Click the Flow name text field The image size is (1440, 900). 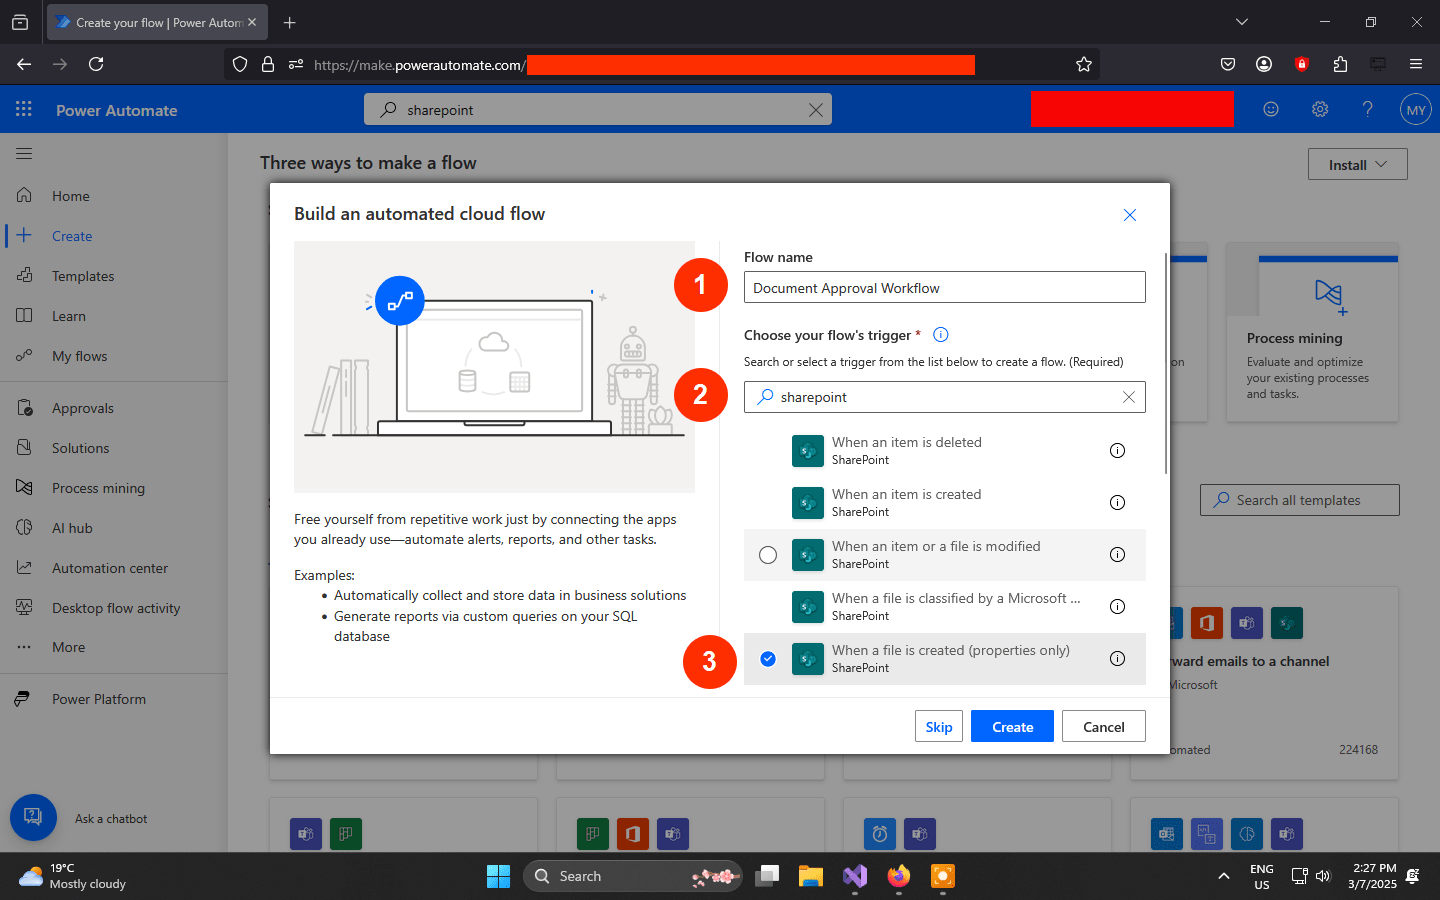945,288
